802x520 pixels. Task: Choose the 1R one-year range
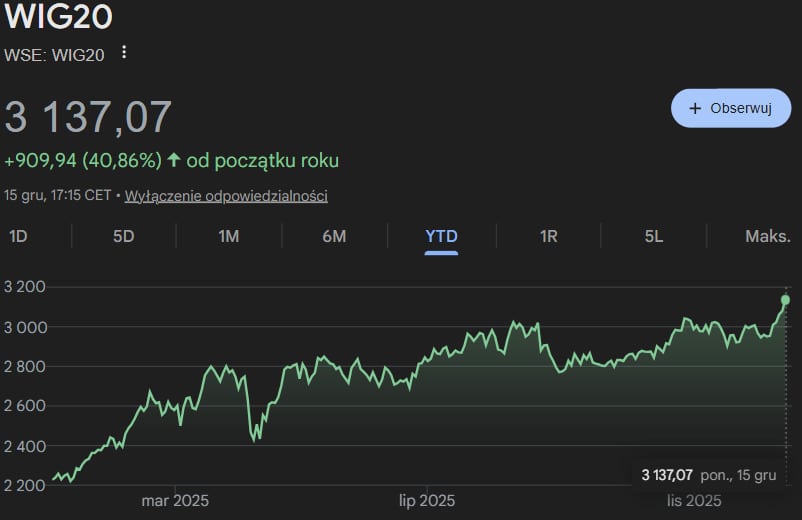[548, 236]
